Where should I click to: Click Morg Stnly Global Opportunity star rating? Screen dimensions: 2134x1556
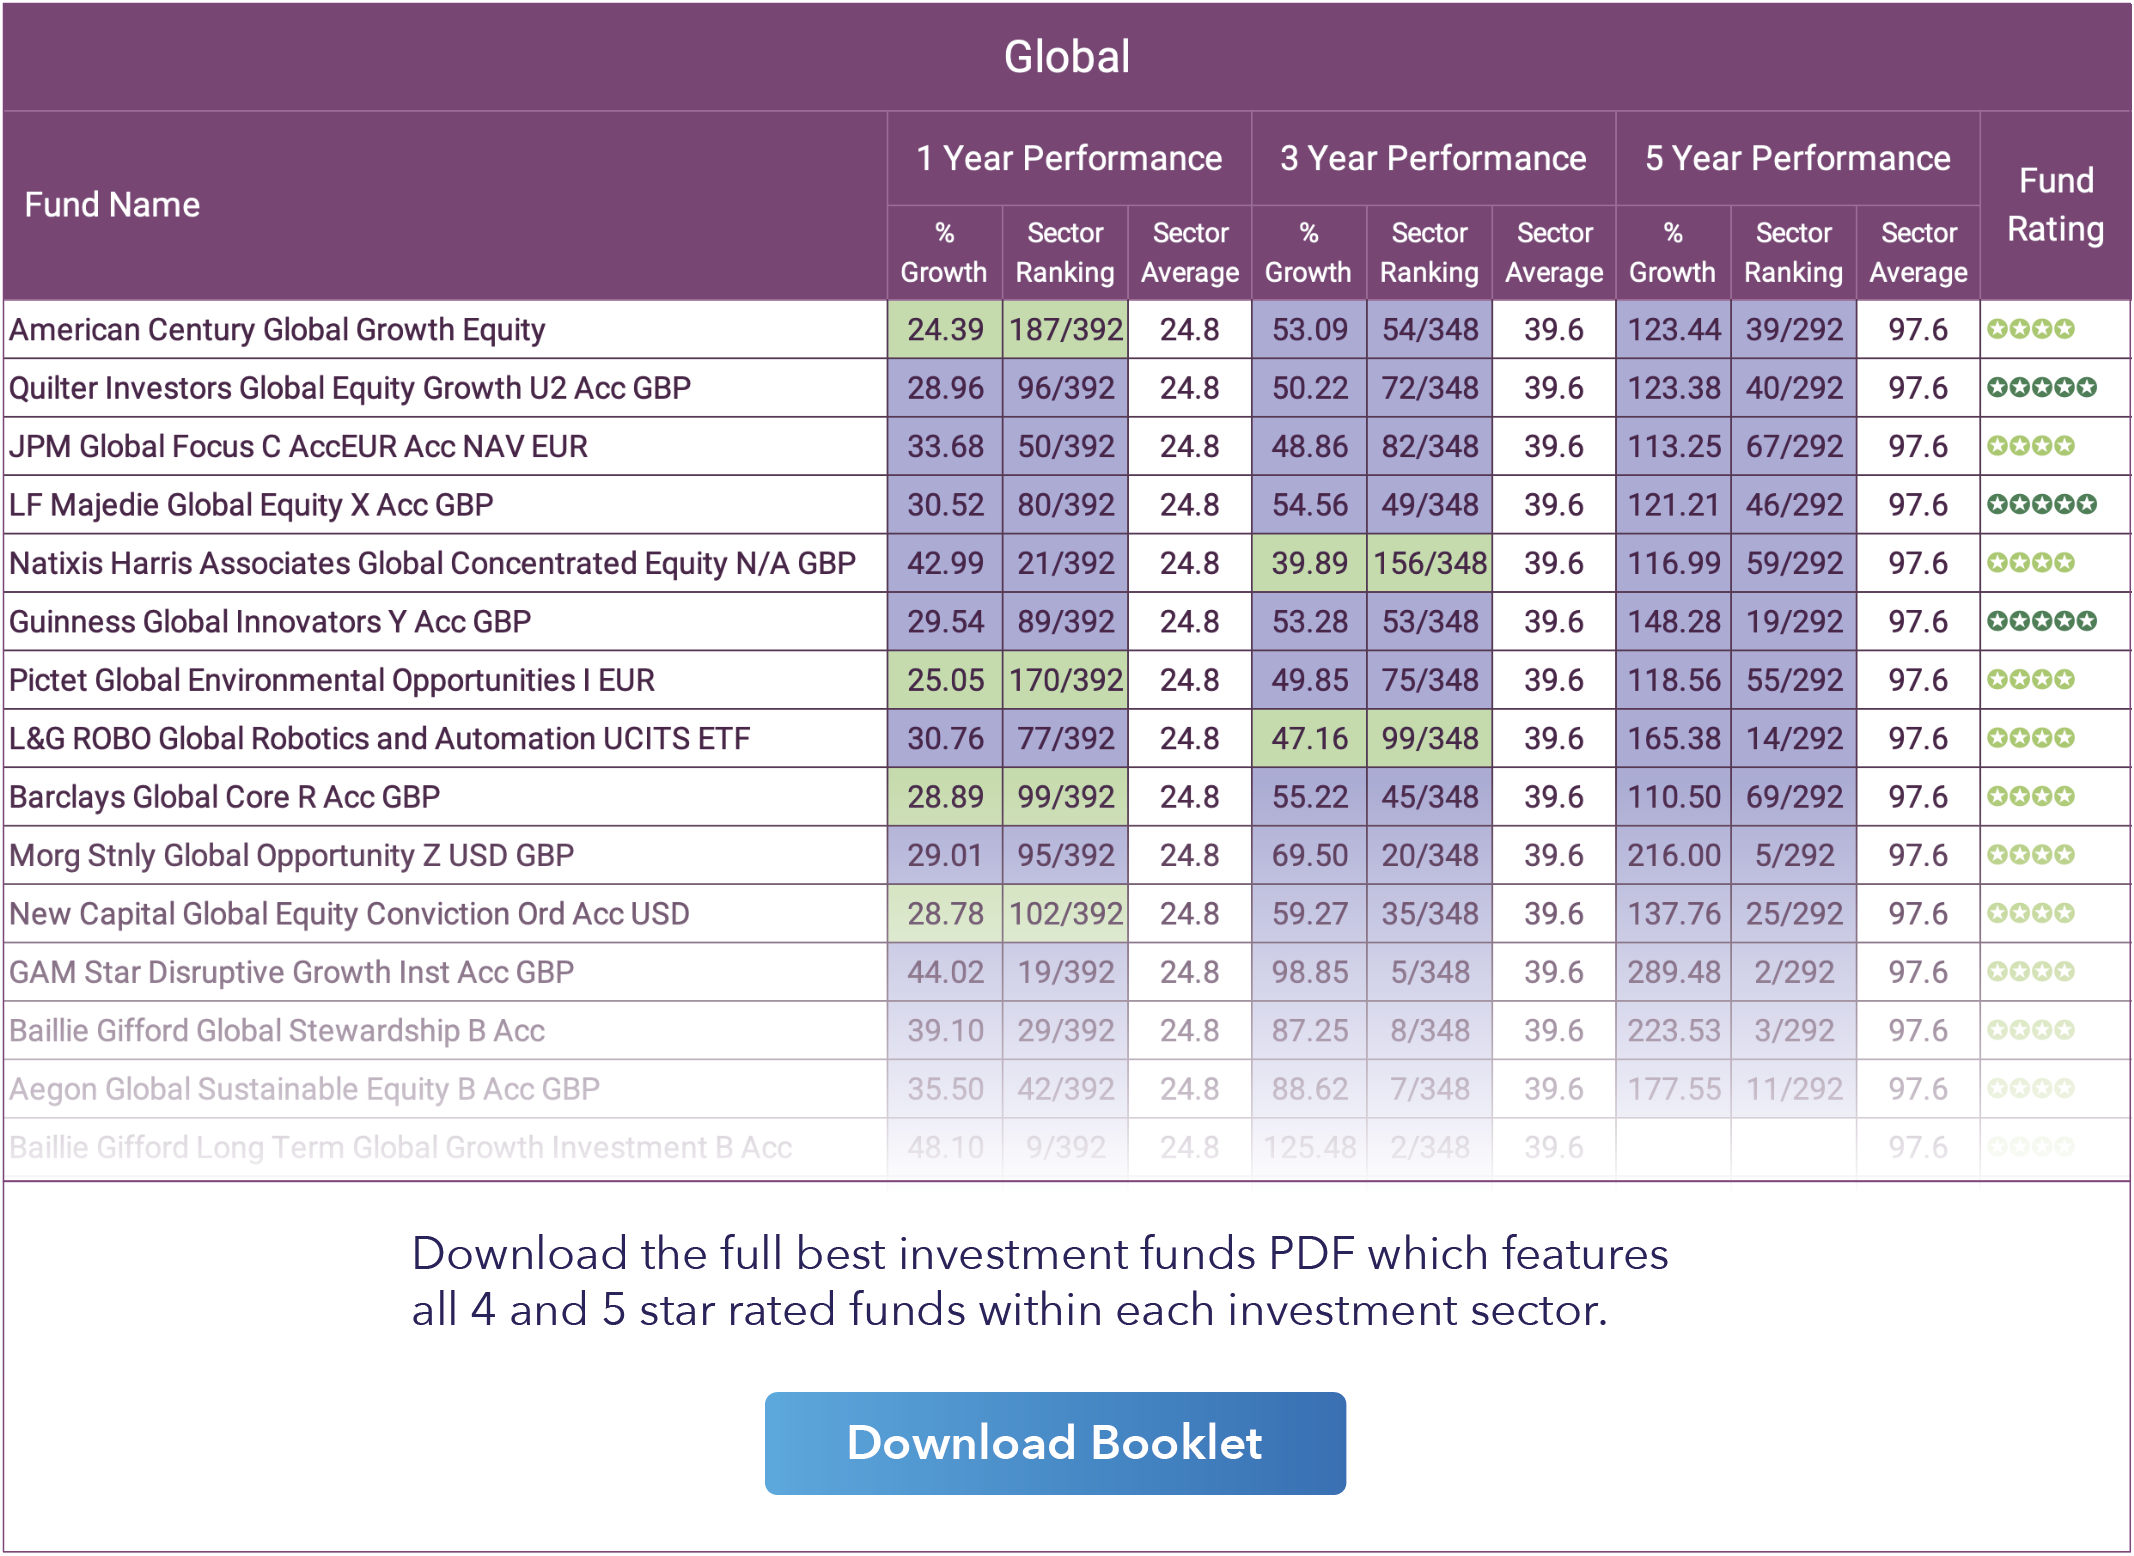(x=2030, y=855)
